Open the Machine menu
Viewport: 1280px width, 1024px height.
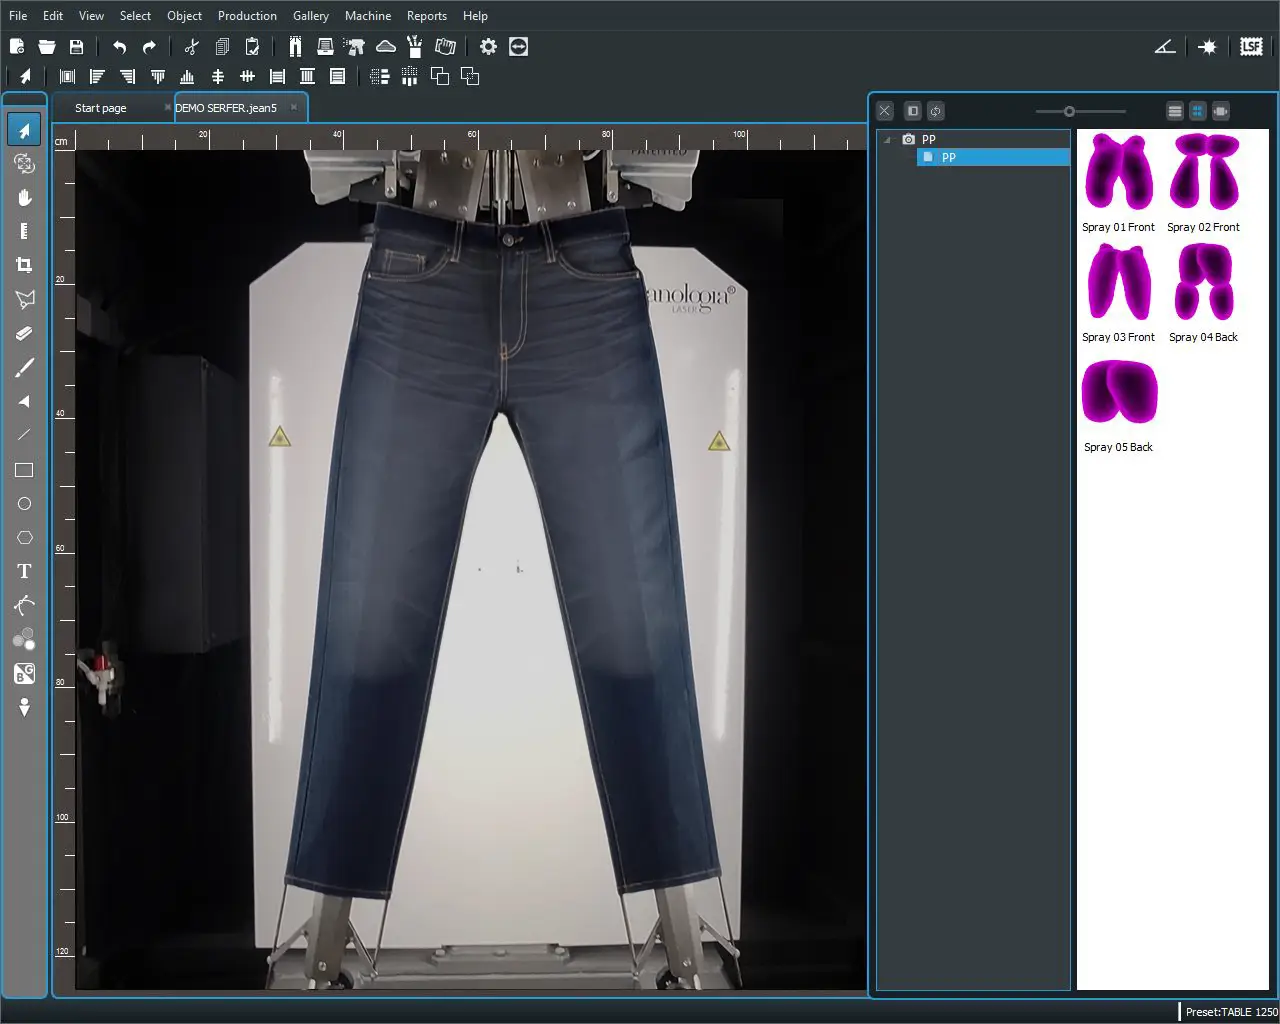pos(367,16)
